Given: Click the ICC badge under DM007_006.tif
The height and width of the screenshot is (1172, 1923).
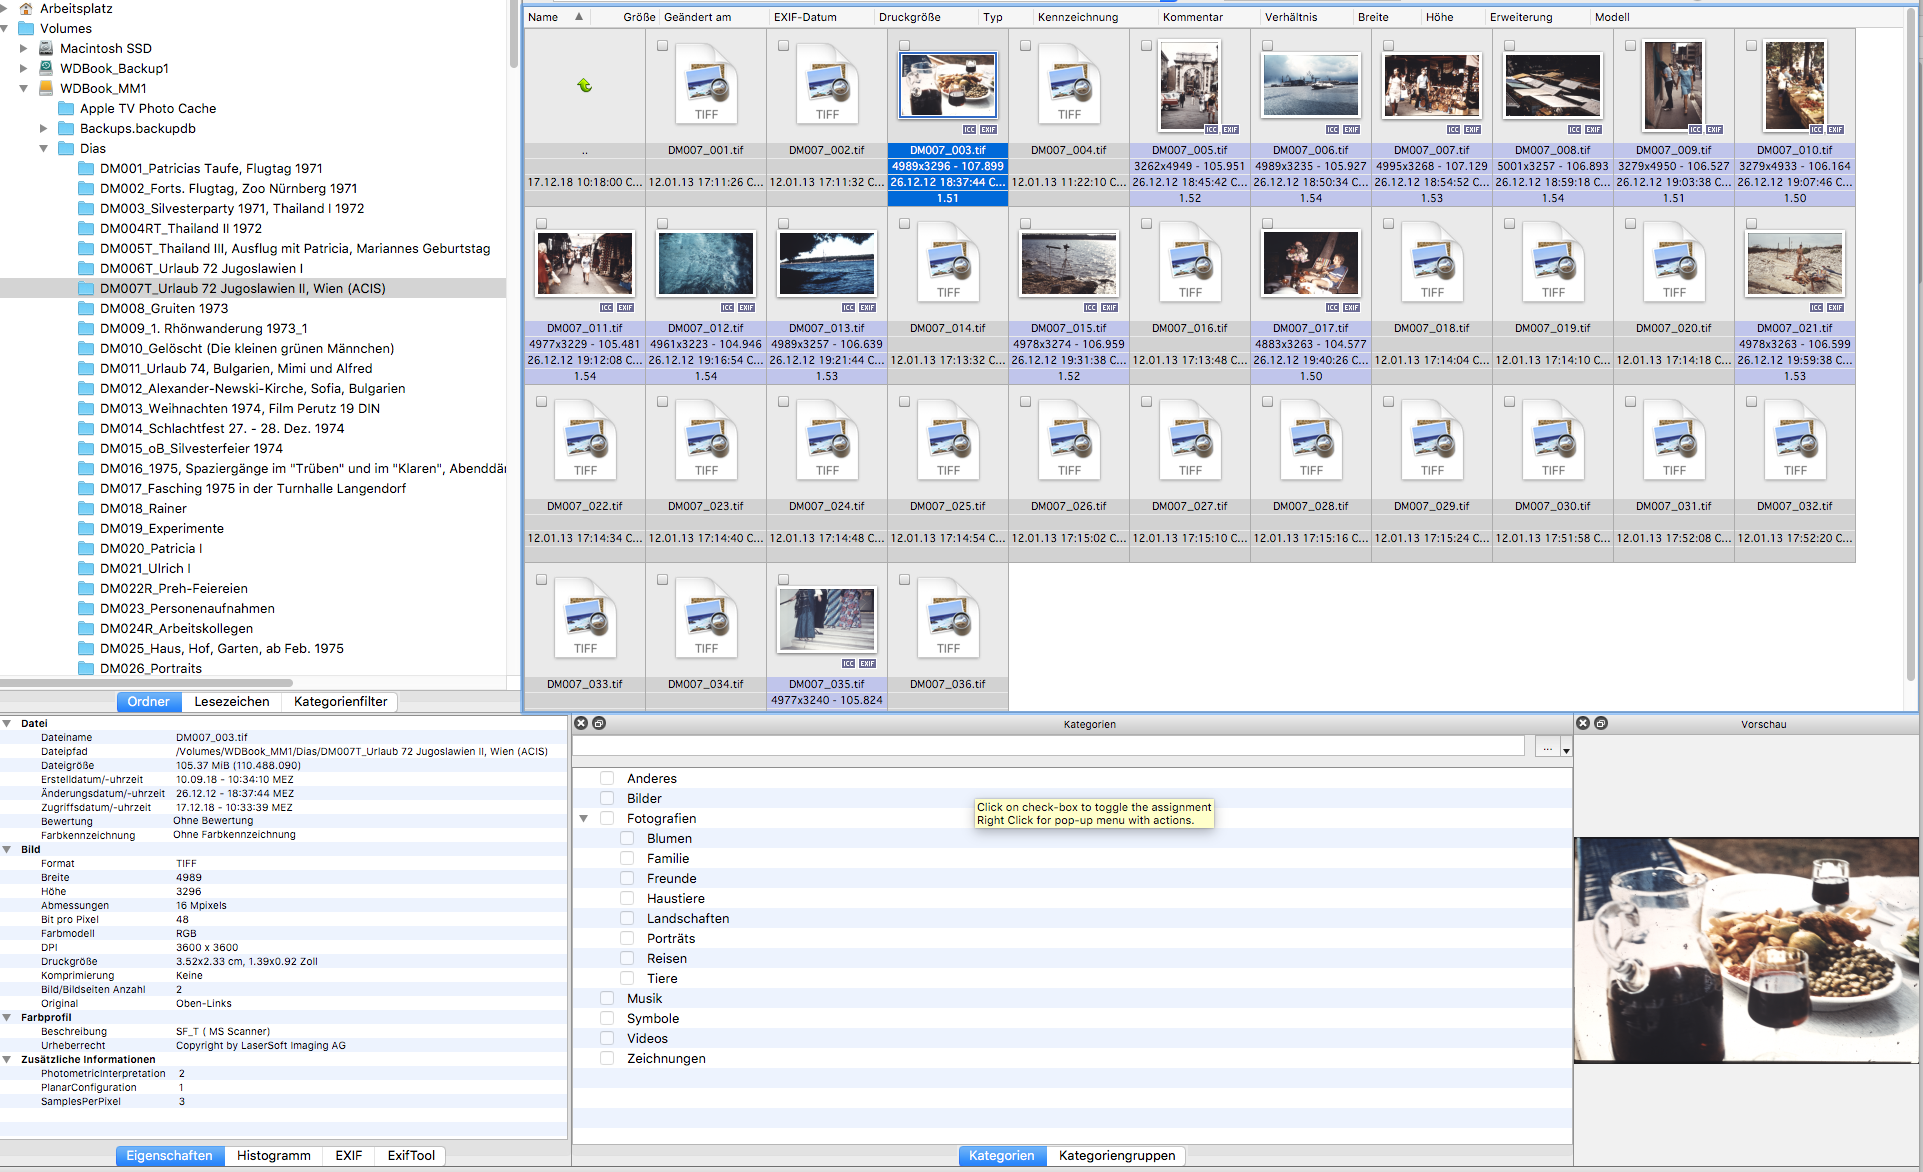Looking at the screenshot, I should coord(1332,130).
